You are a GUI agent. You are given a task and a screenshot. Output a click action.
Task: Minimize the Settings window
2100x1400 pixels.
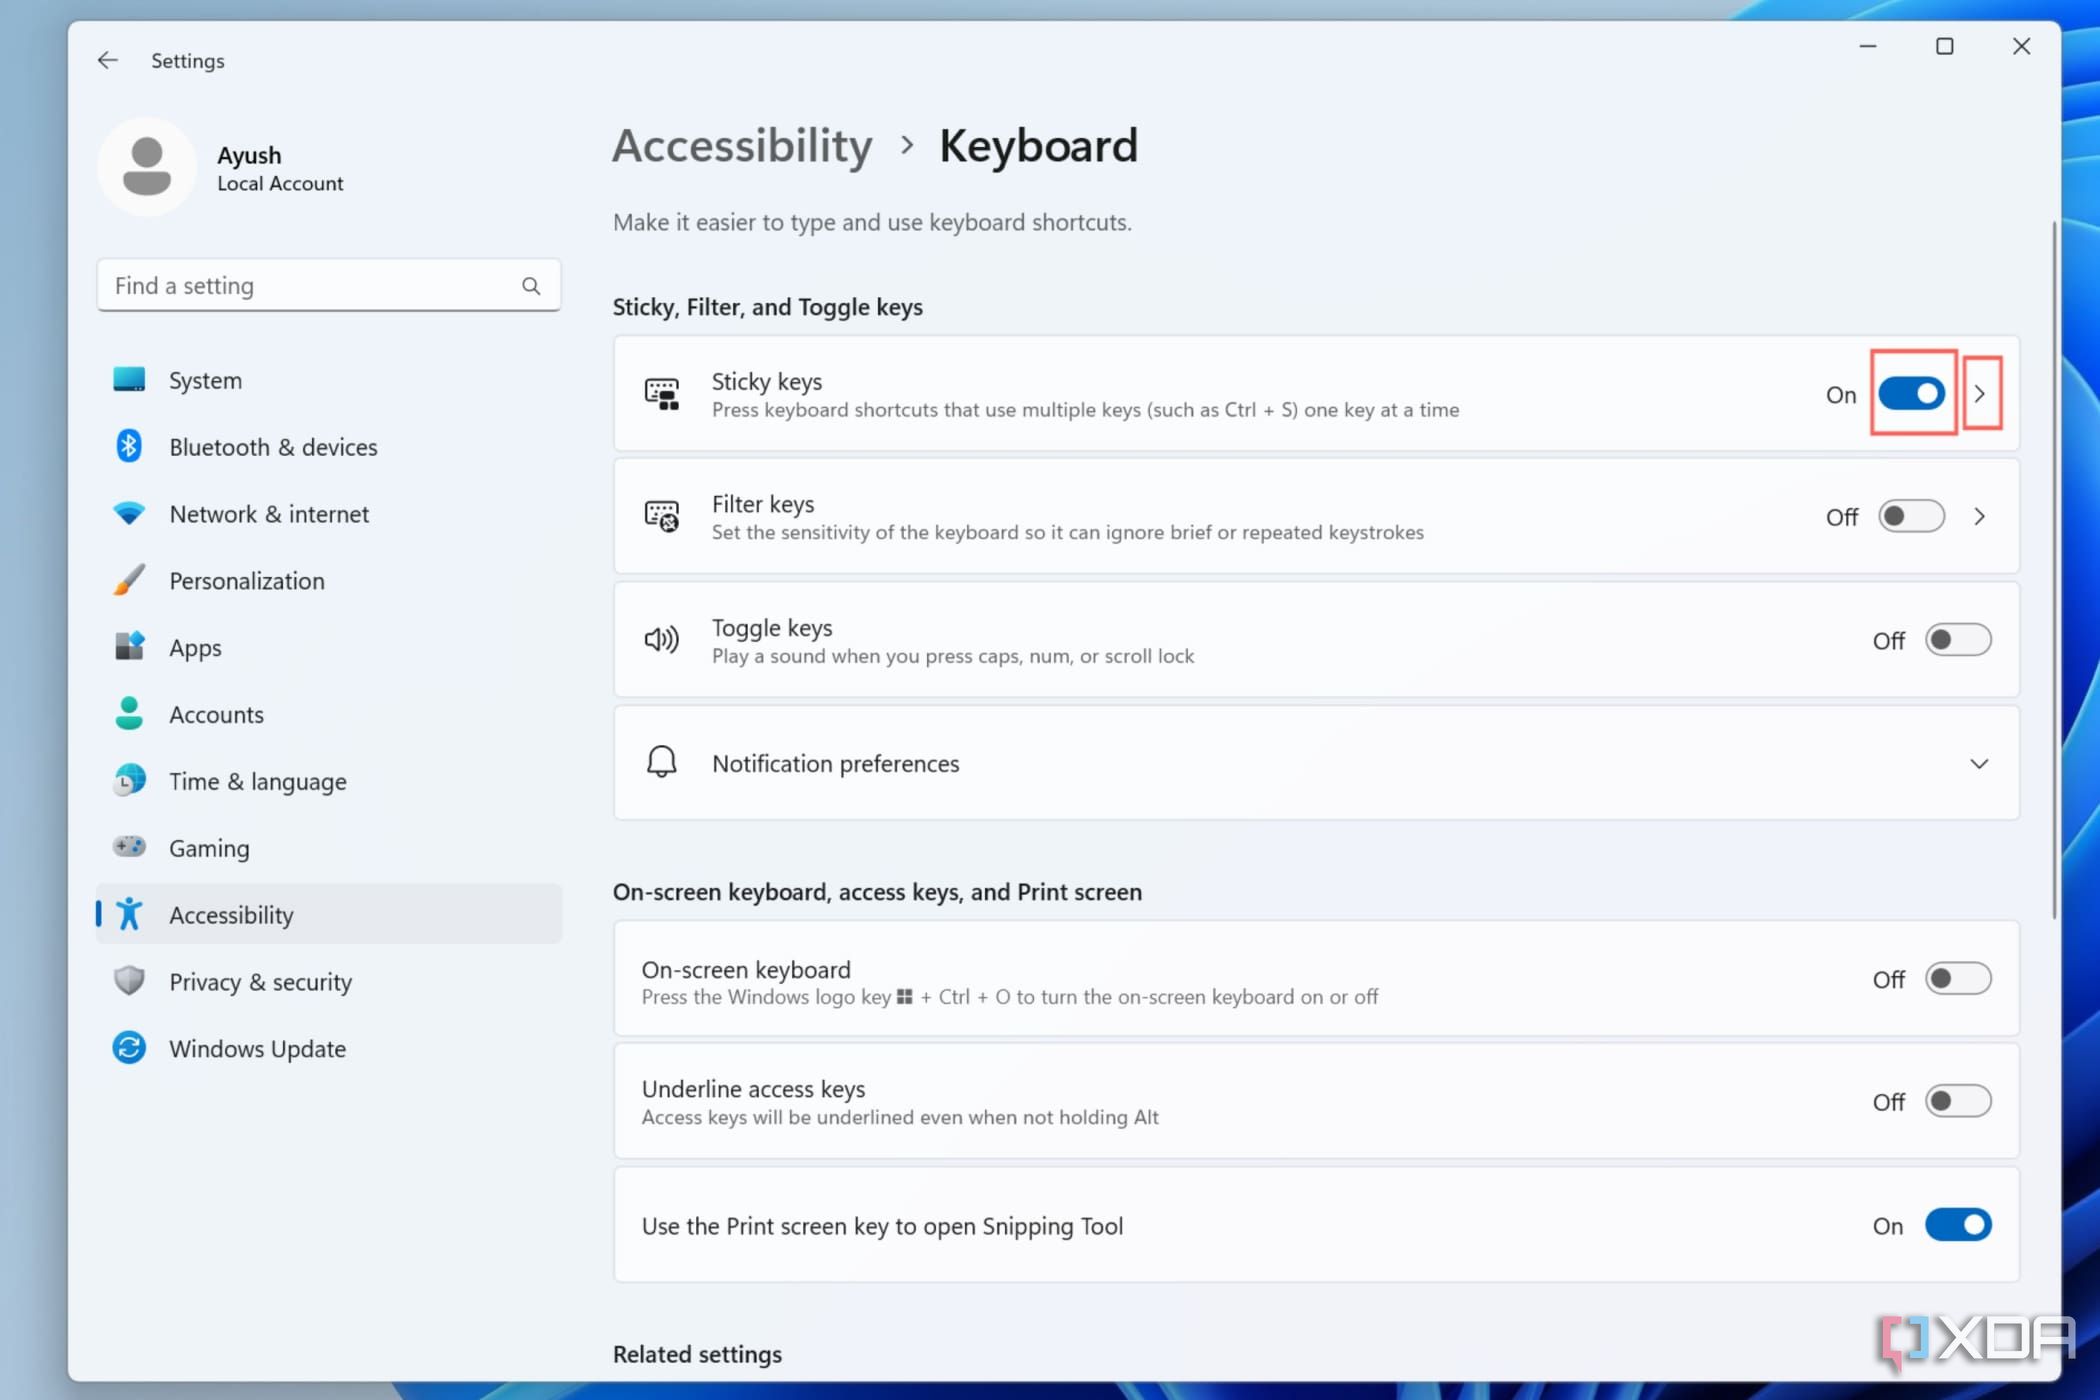point(1867,46)
